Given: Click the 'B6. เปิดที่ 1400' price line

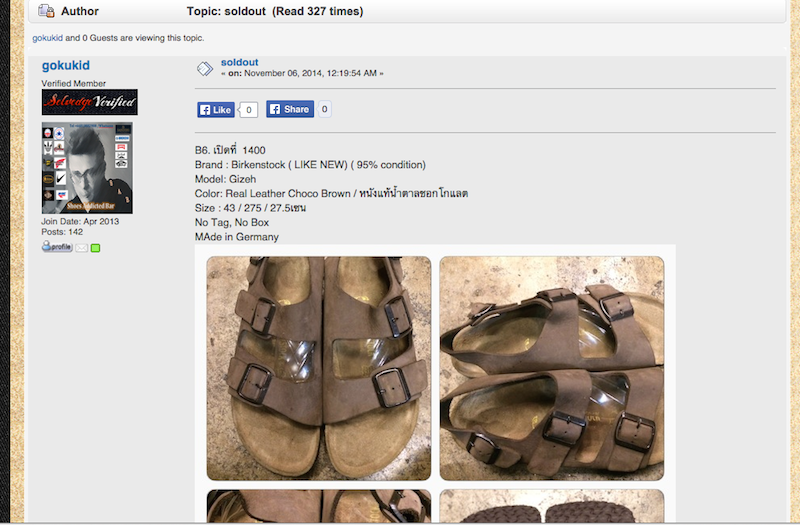Looking at the screenshot, I should click(x=230, y=150).
